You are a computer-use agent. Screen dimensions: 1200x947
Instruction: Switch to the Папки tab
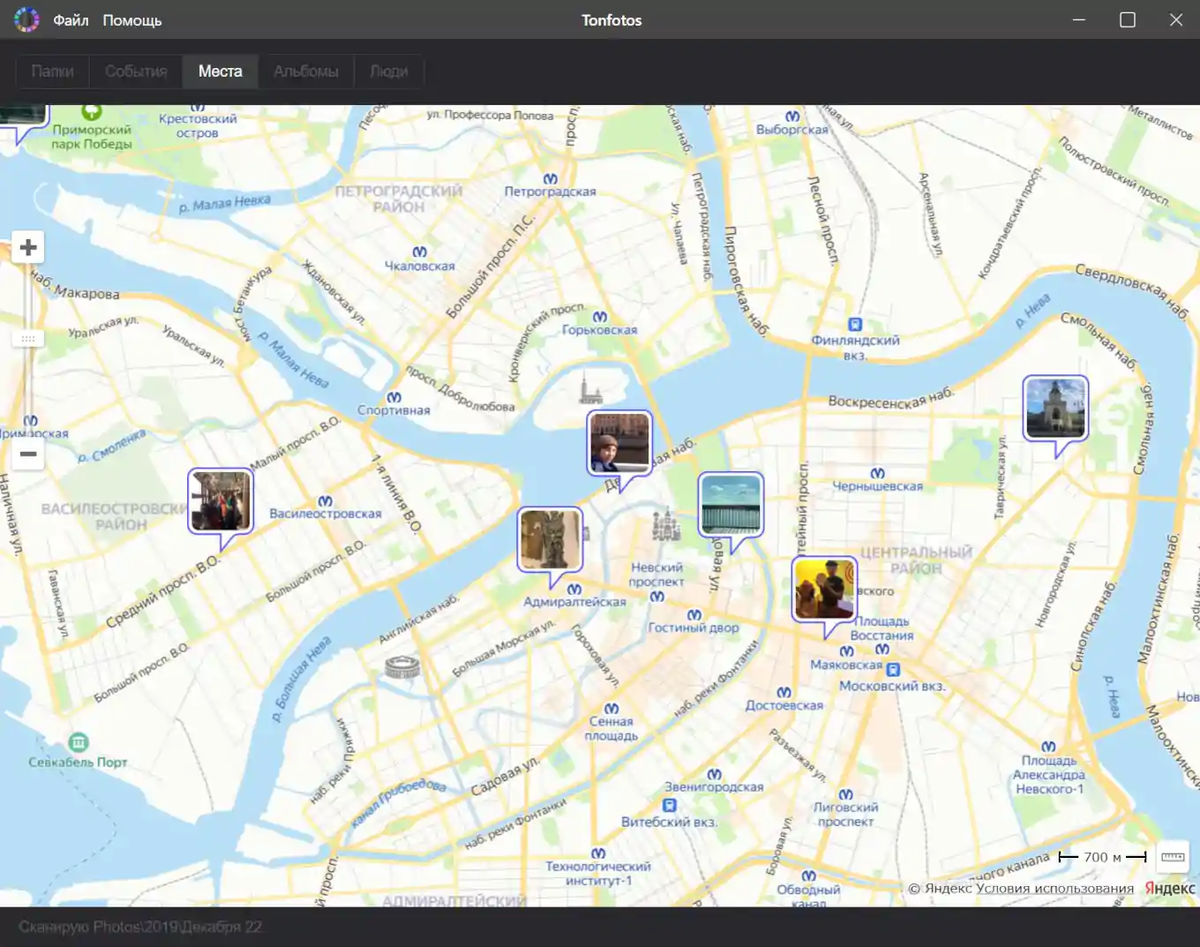click(52, 72)
